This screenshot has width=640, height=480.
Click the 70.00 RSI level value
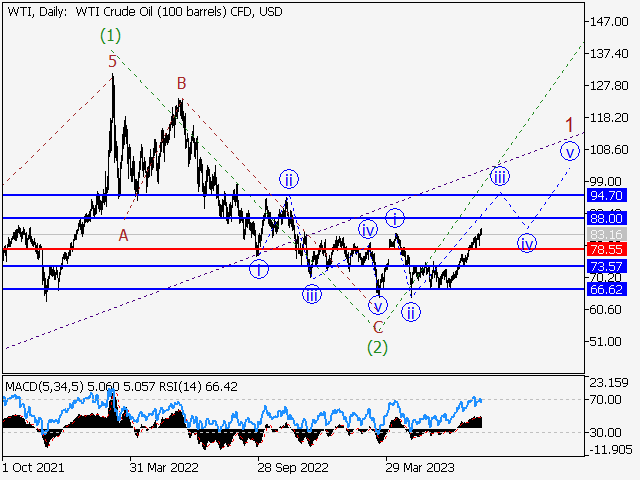point(606,400)
